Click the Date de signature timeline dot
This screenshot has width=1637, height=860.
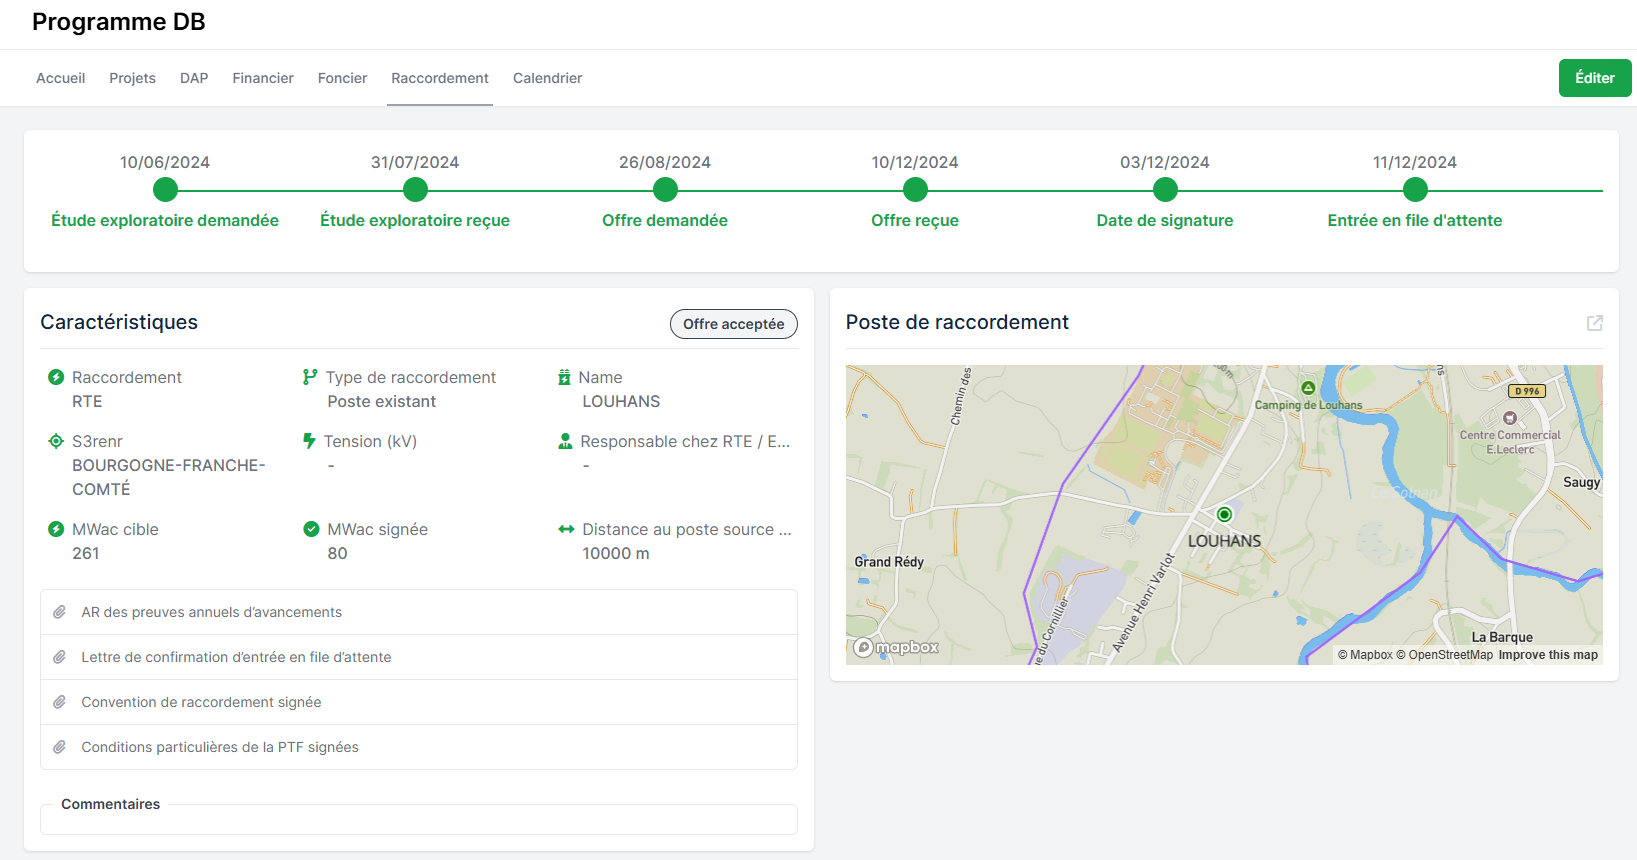click(x=1165, y=190)
